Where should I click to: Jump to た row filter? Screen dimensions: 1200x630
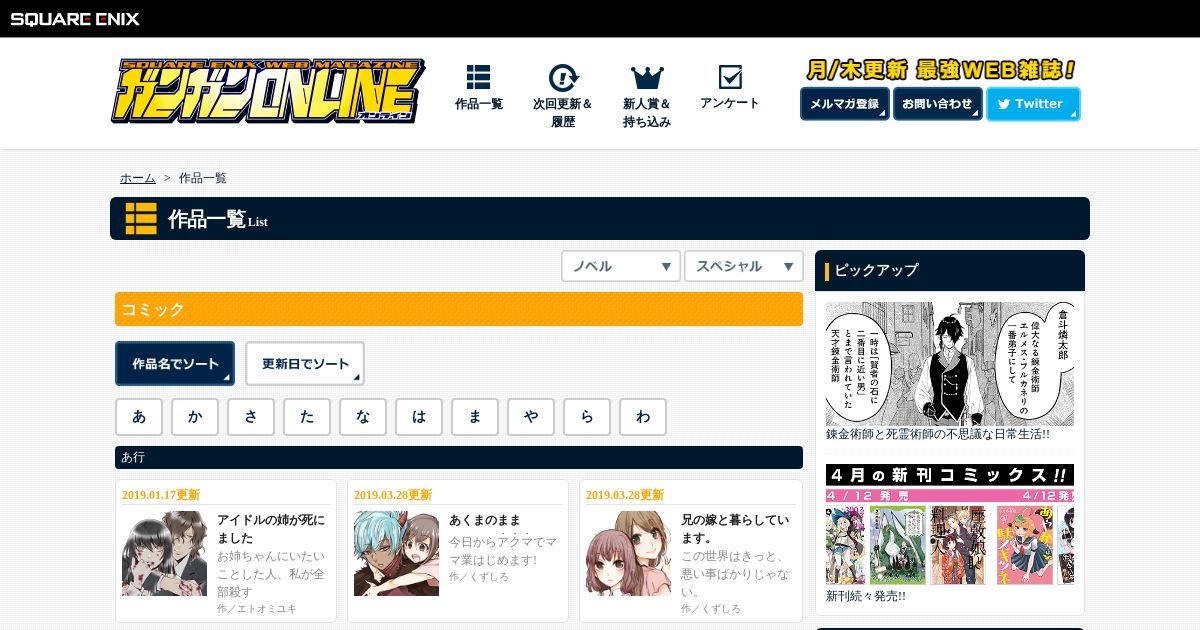307,417
